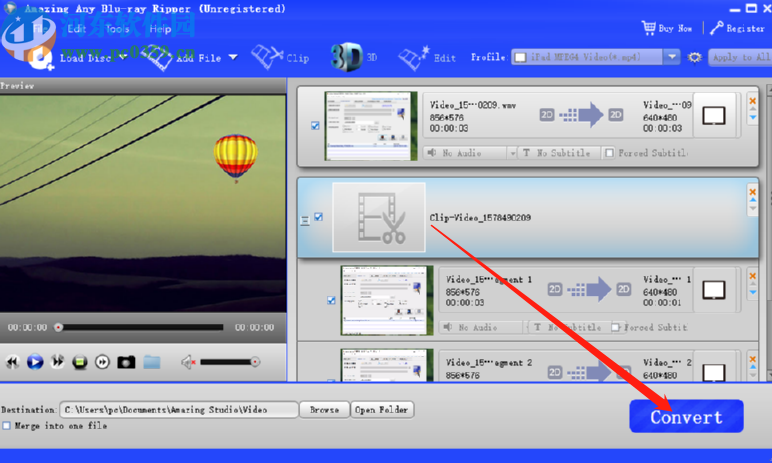Stop the preview playback
Image resolution: width=772 pixels, height=463 pixels.
80,363
